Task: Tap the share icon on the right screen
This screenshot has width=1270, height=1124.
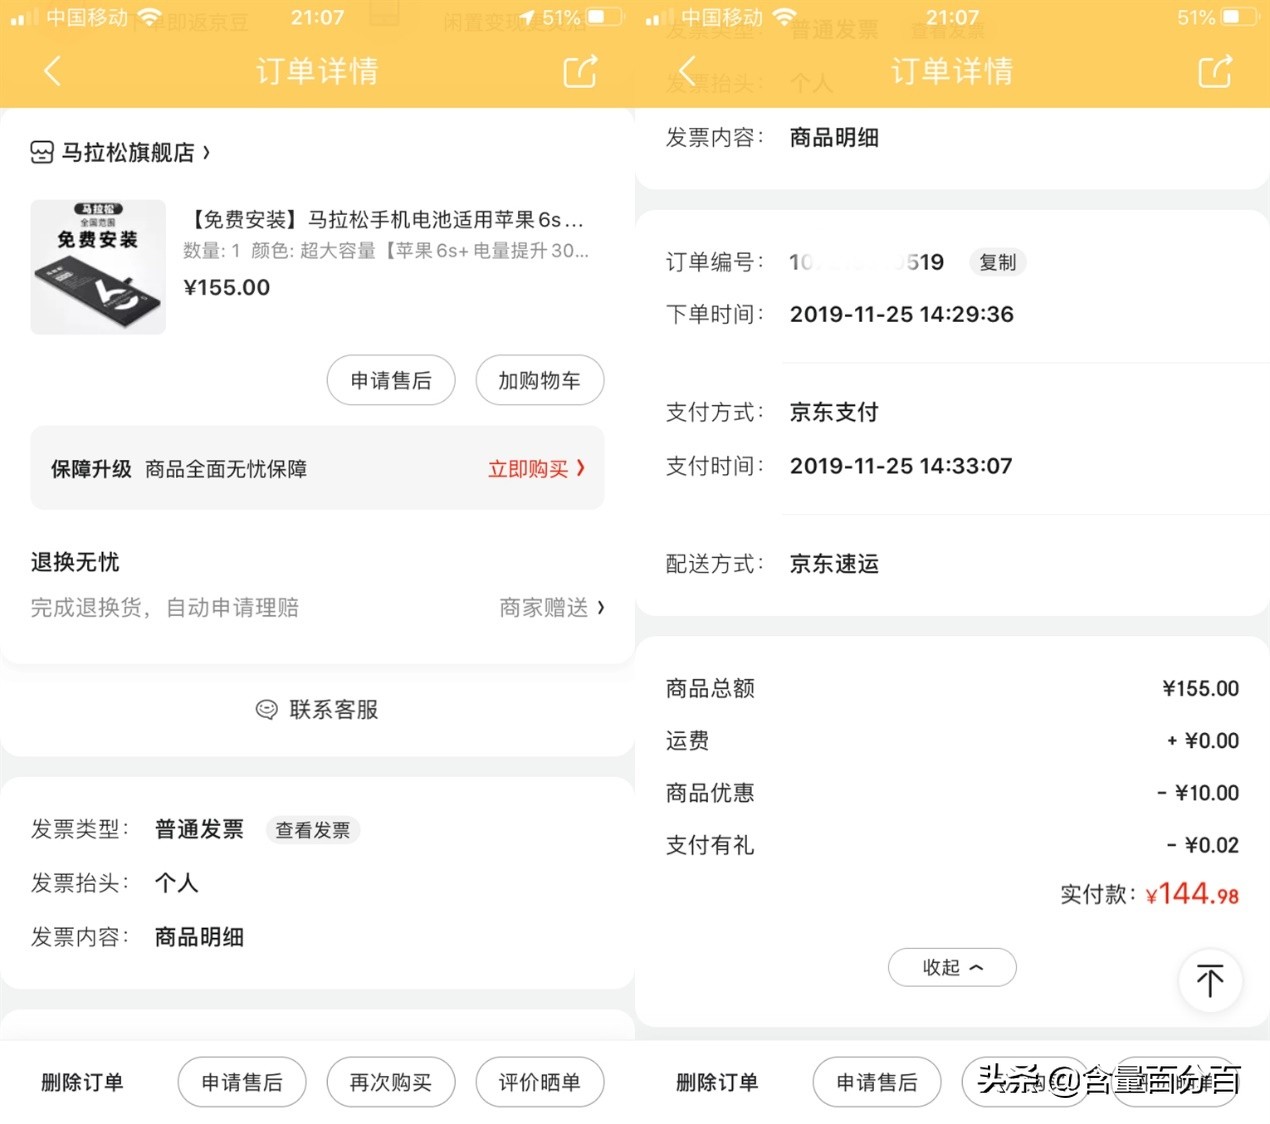Action: click(x=1214, y=71)
